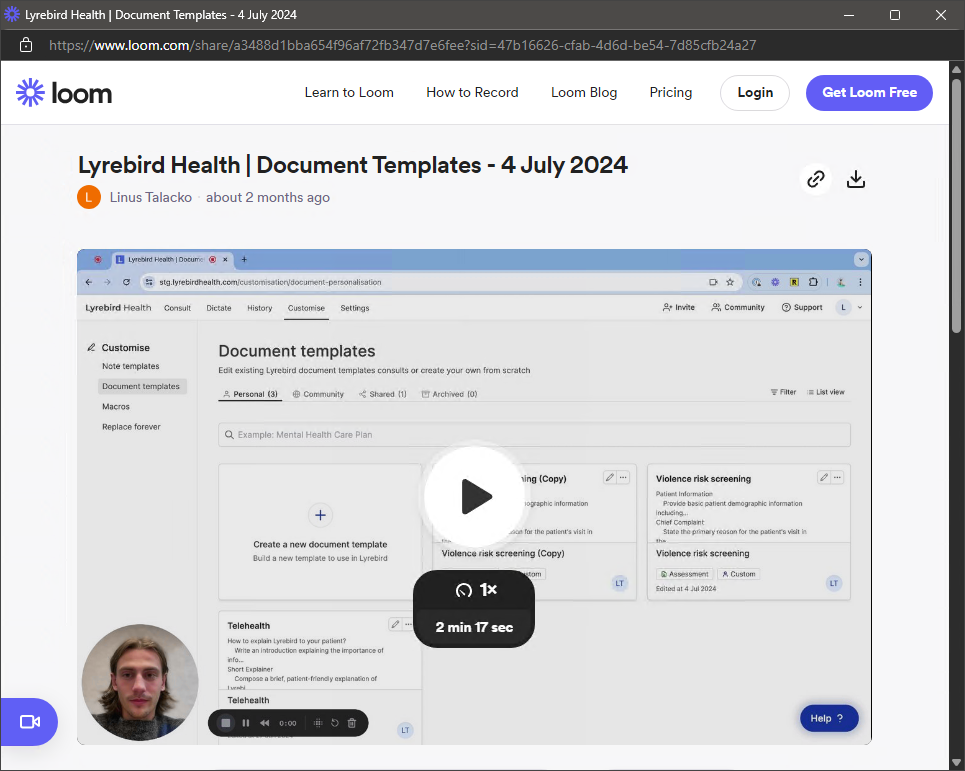Click the Assessment tag on Violence risk screening
The image size is (965, 771).
point(684,574)
